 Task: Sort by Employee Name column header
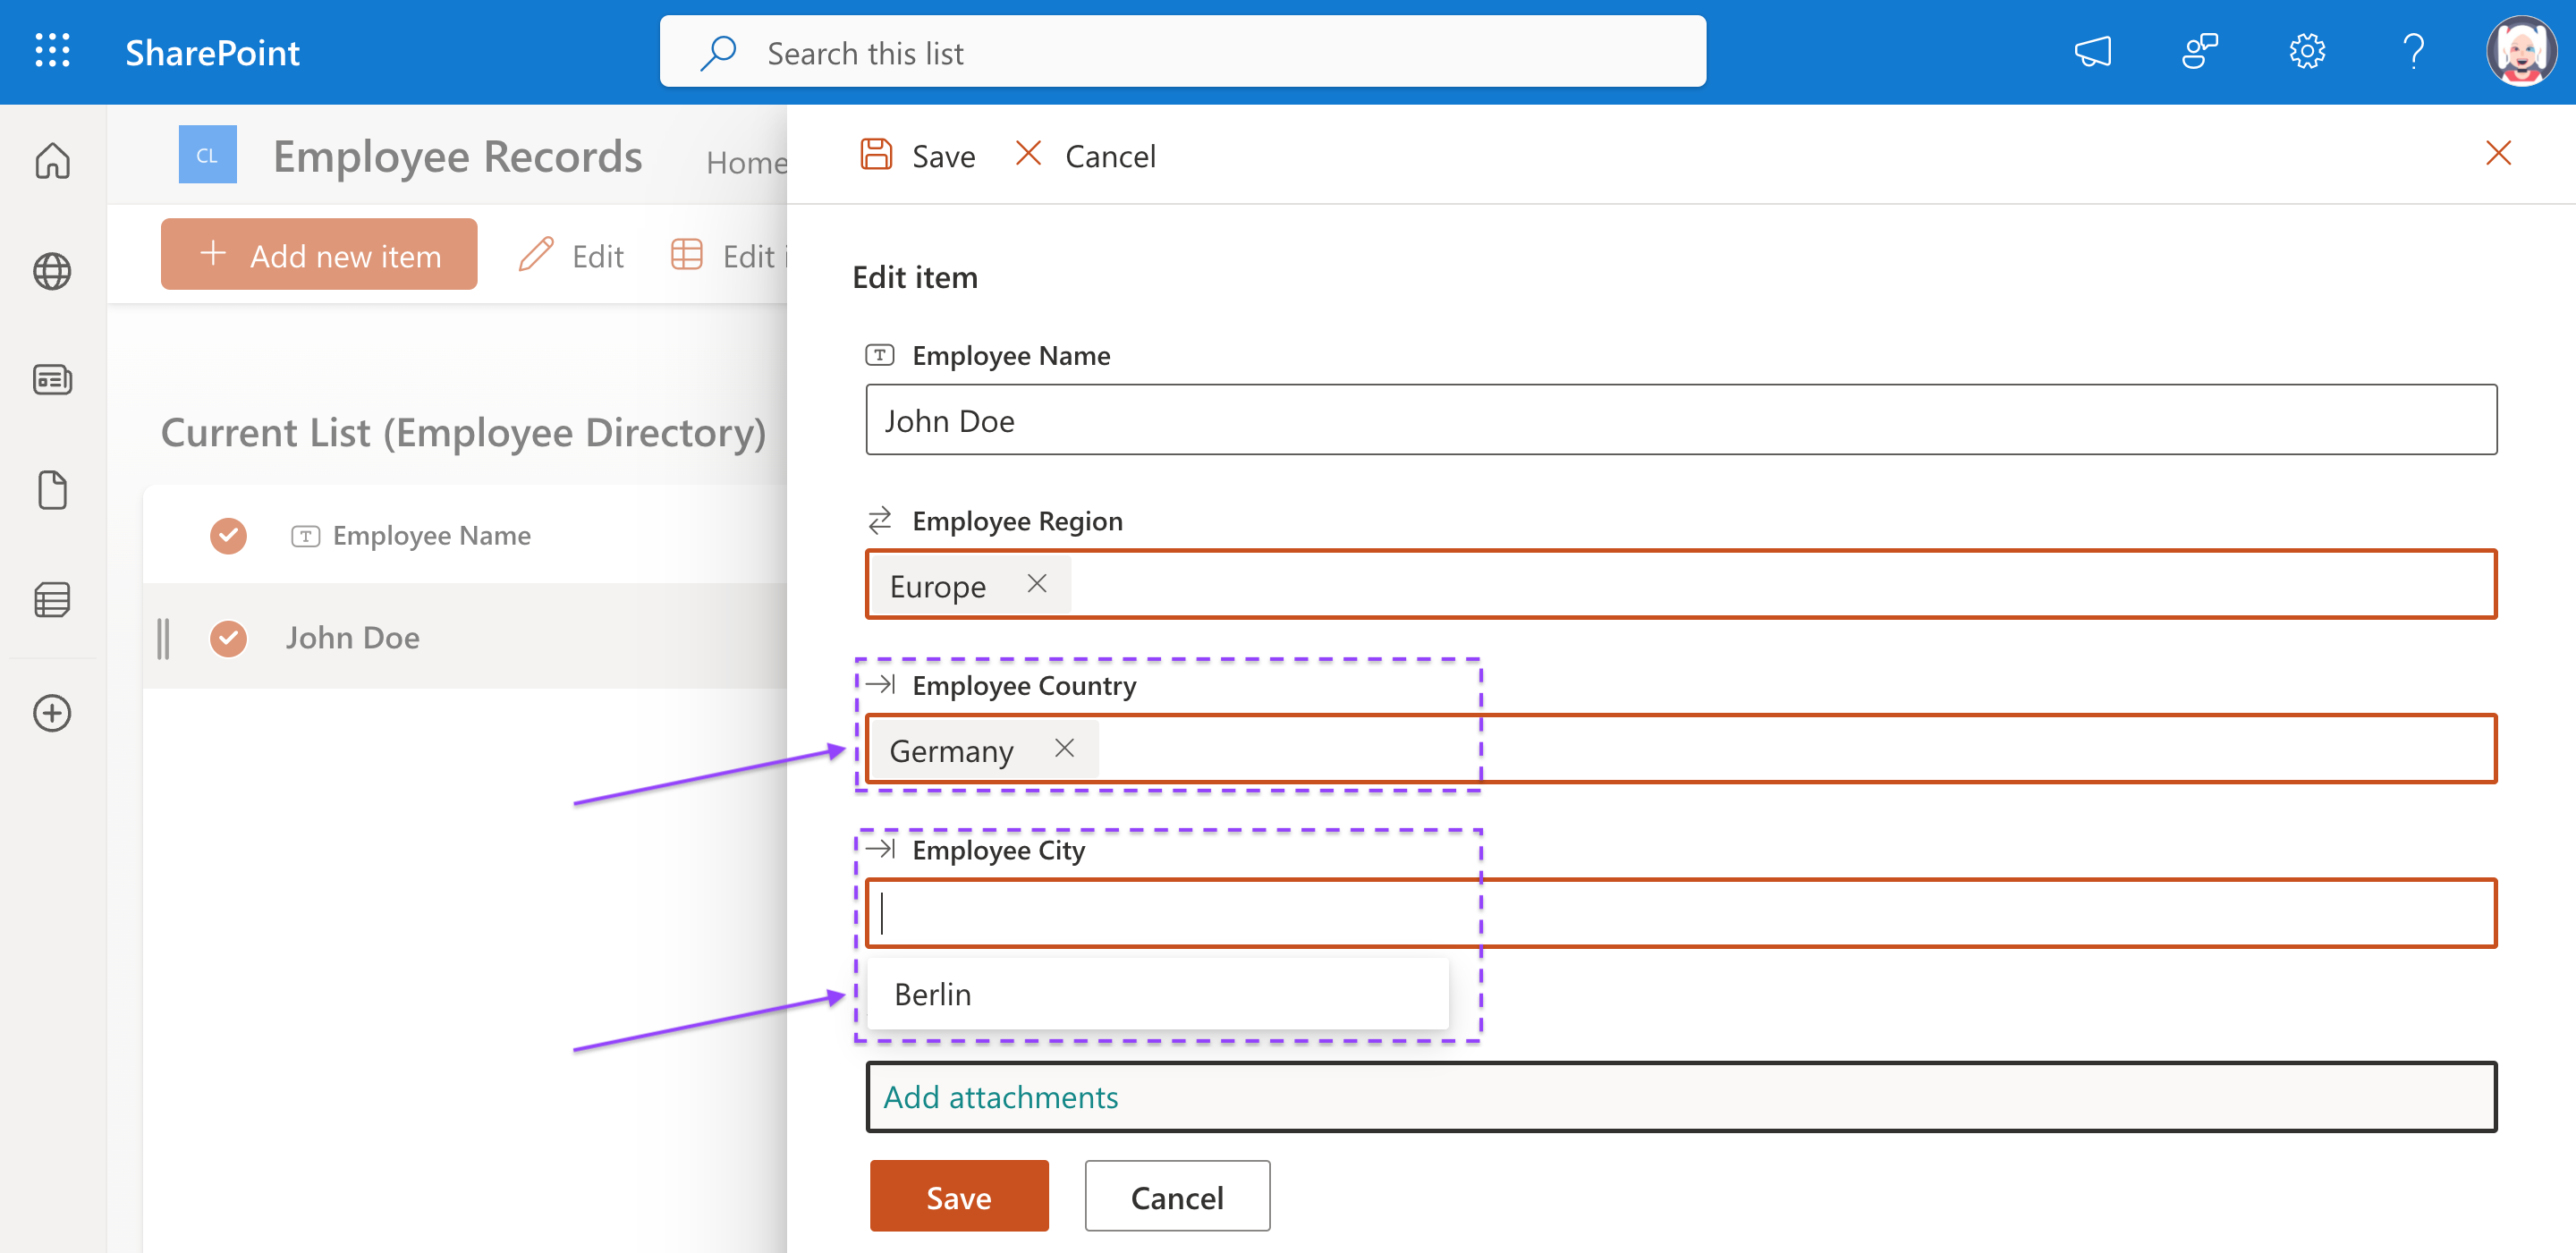(431, 536)
